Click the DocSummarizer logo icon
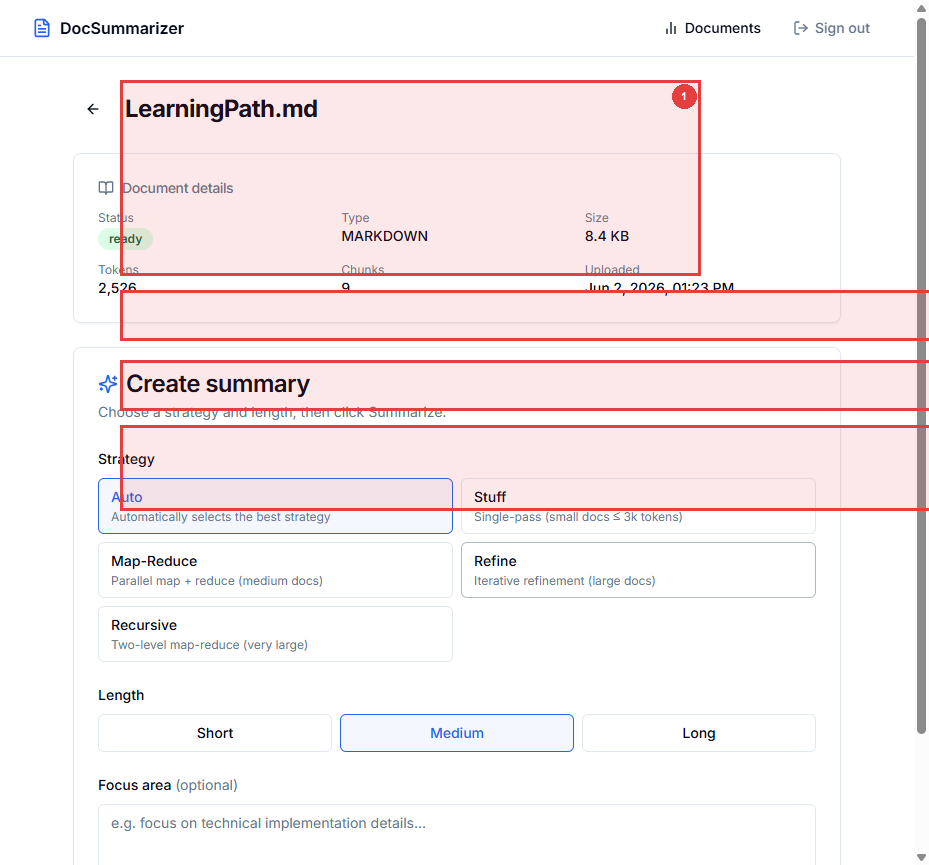 coord(41,28)
